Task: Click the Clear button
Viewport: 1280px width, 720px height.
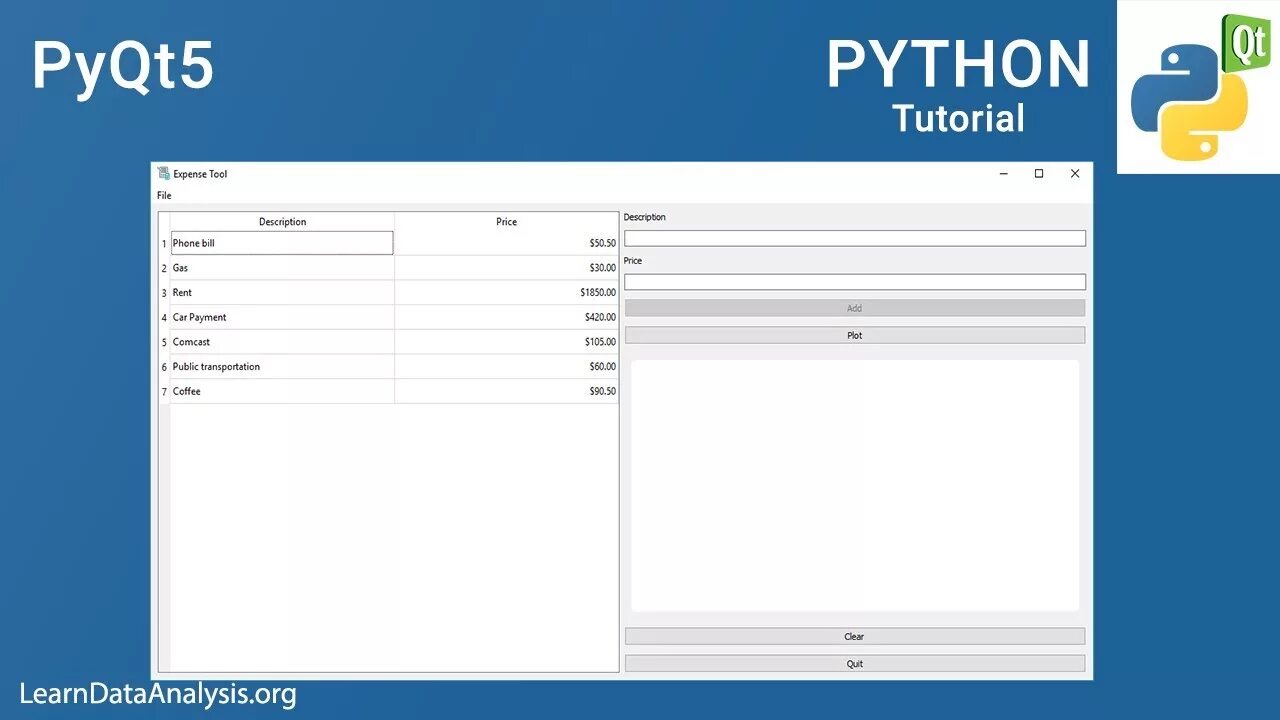Action: click(x=855, y=636)
